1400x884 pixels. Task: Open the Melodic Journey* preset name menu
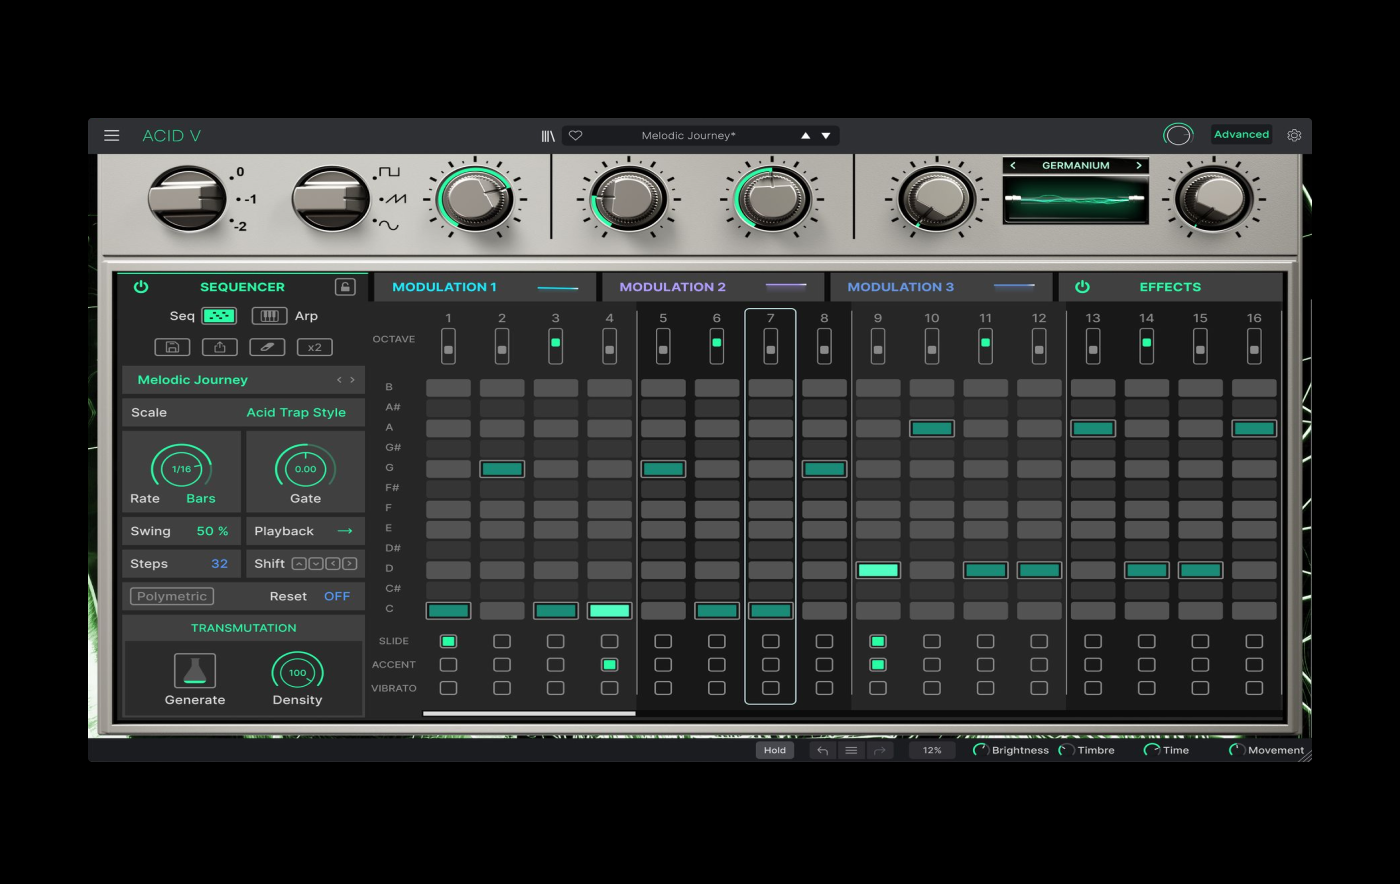tap(688, 136)
